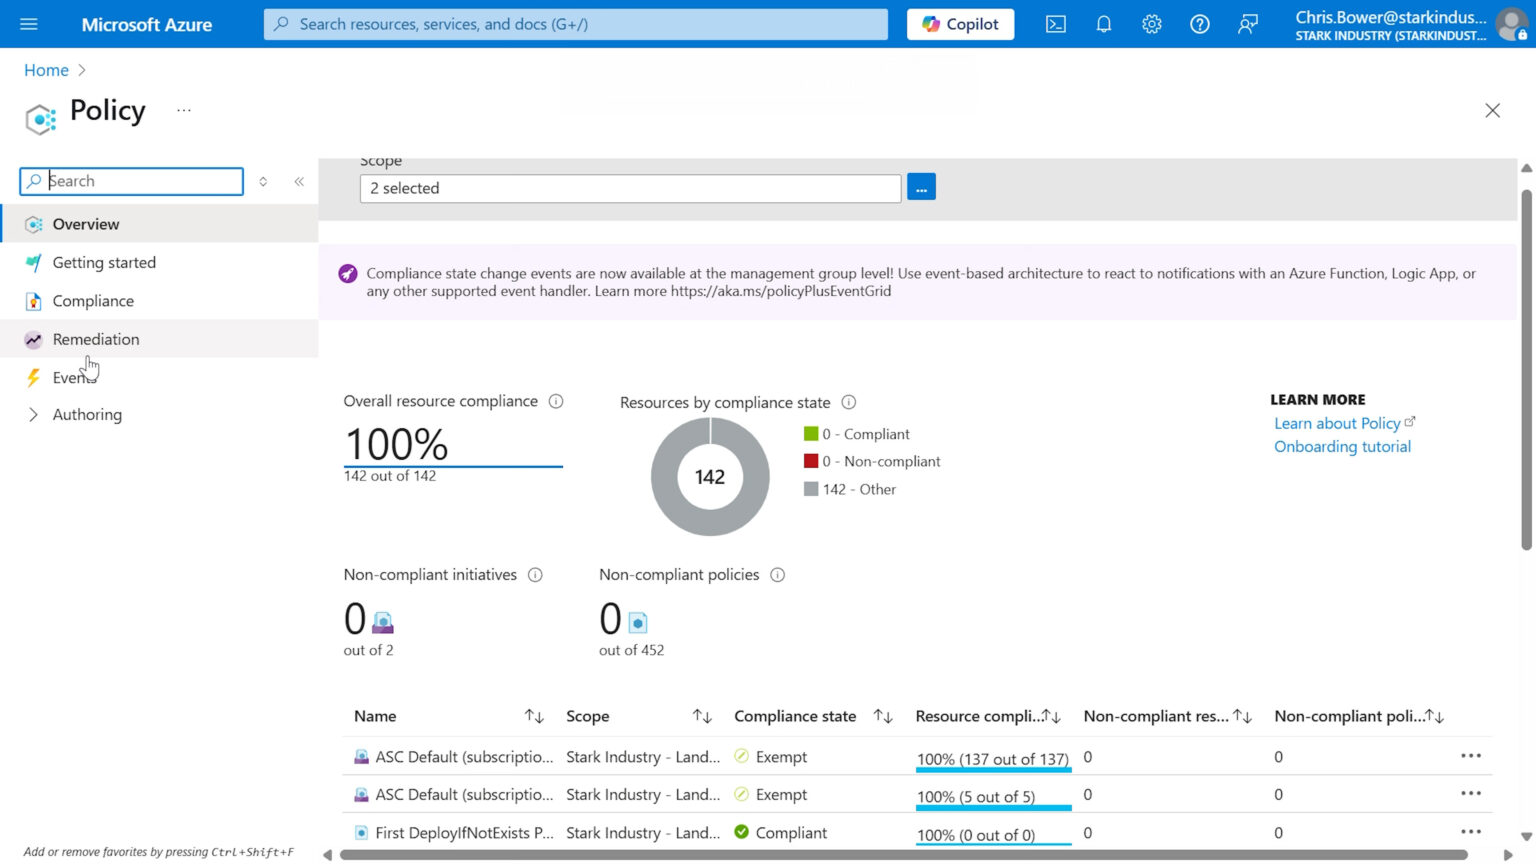
Task: Open the Onboarding tutorial
Action: 1342,446
